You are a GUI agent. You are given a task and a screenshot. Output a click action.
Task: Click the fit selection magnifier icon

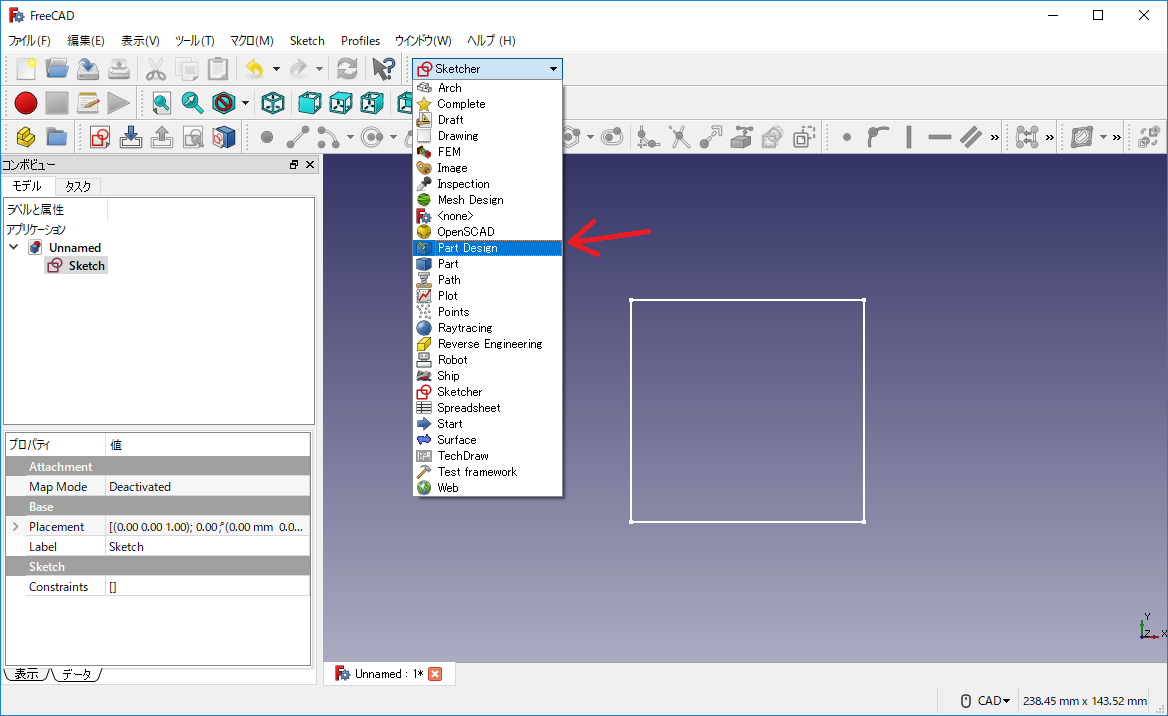192,103
